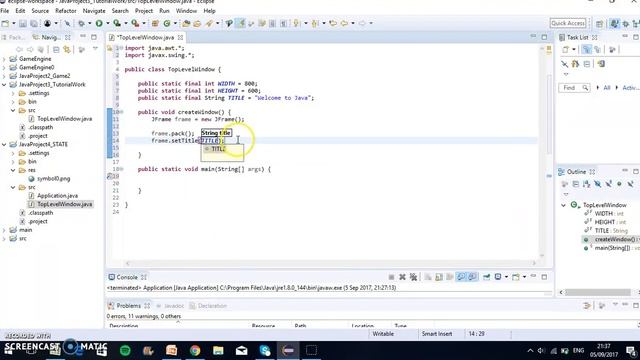This screenshot has height=360, width=640.
Task: Open the Skype icon in taskbar
Action: click(x=265, y=350)
